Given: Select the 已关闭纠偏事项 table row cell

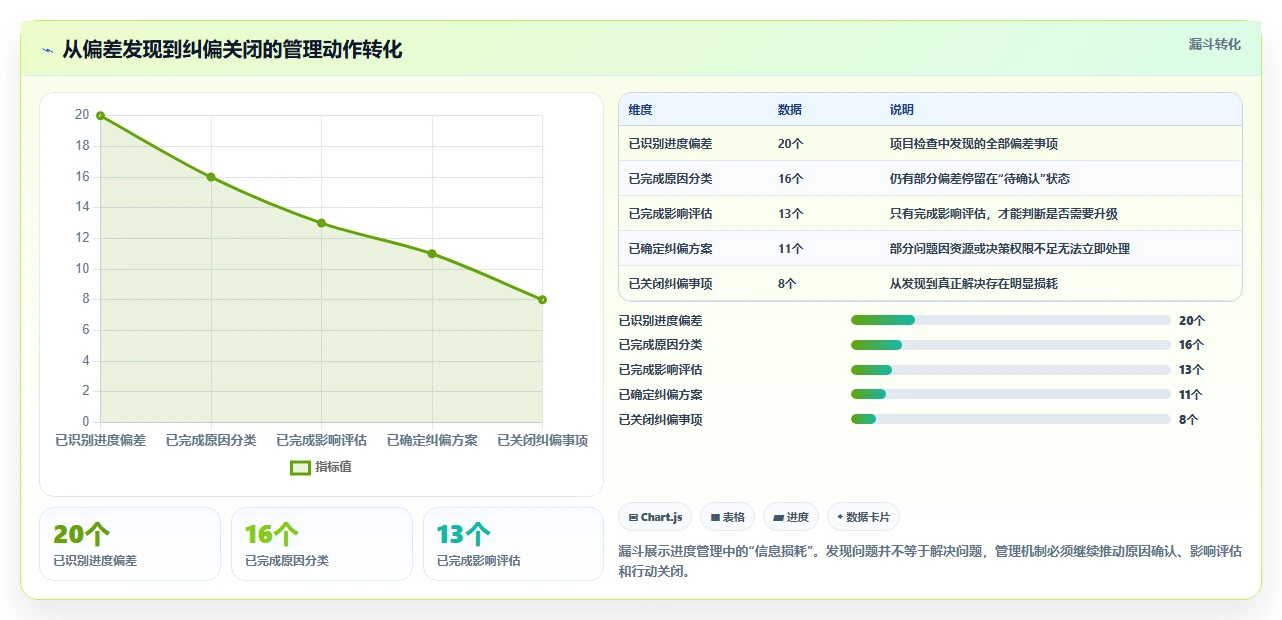Looking at the screenshot, I should coord(671,284).
